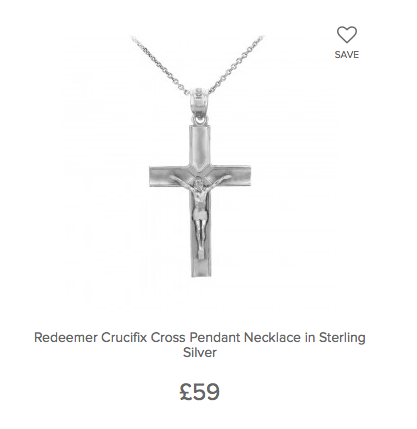The image size is (417, 429).
Task: Click 'Cross' in the product title
Action: pyautogui.click(x=168, y=338)
